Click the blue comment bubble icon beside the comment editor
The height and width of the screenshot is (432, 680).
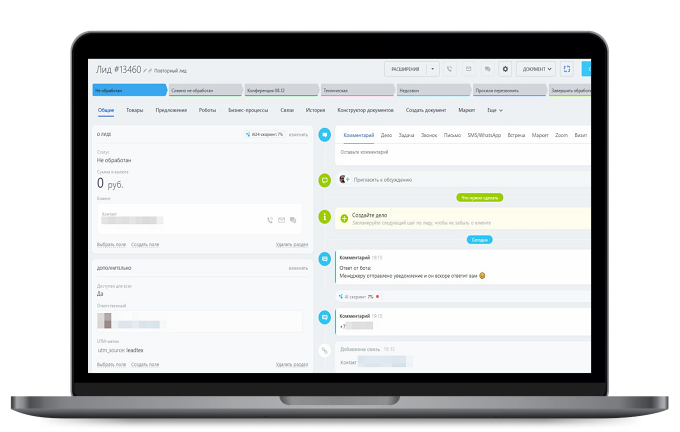pyautogui.click(x=324, y=134)
